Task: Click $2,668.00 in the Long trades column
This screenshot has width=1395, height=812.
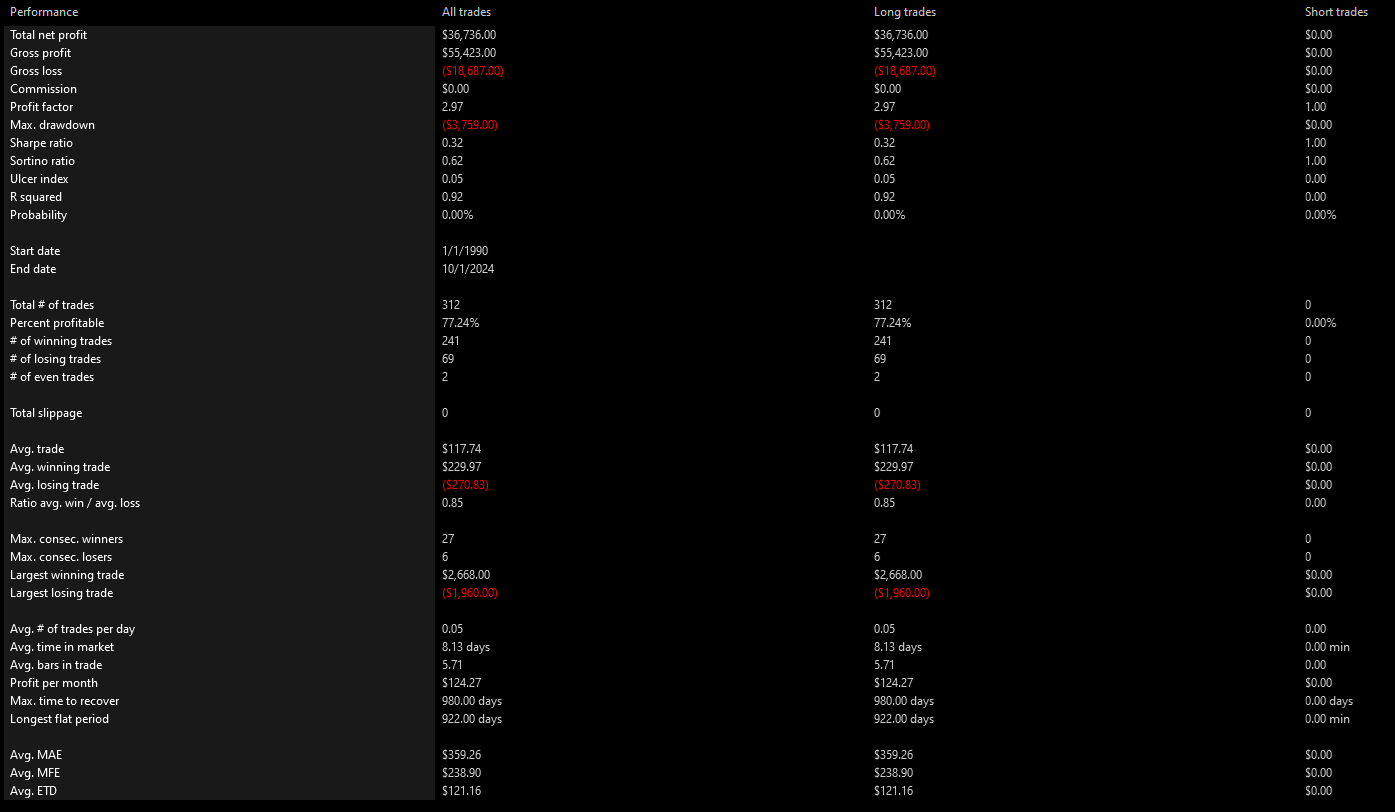Action: (x=898, y=575)
